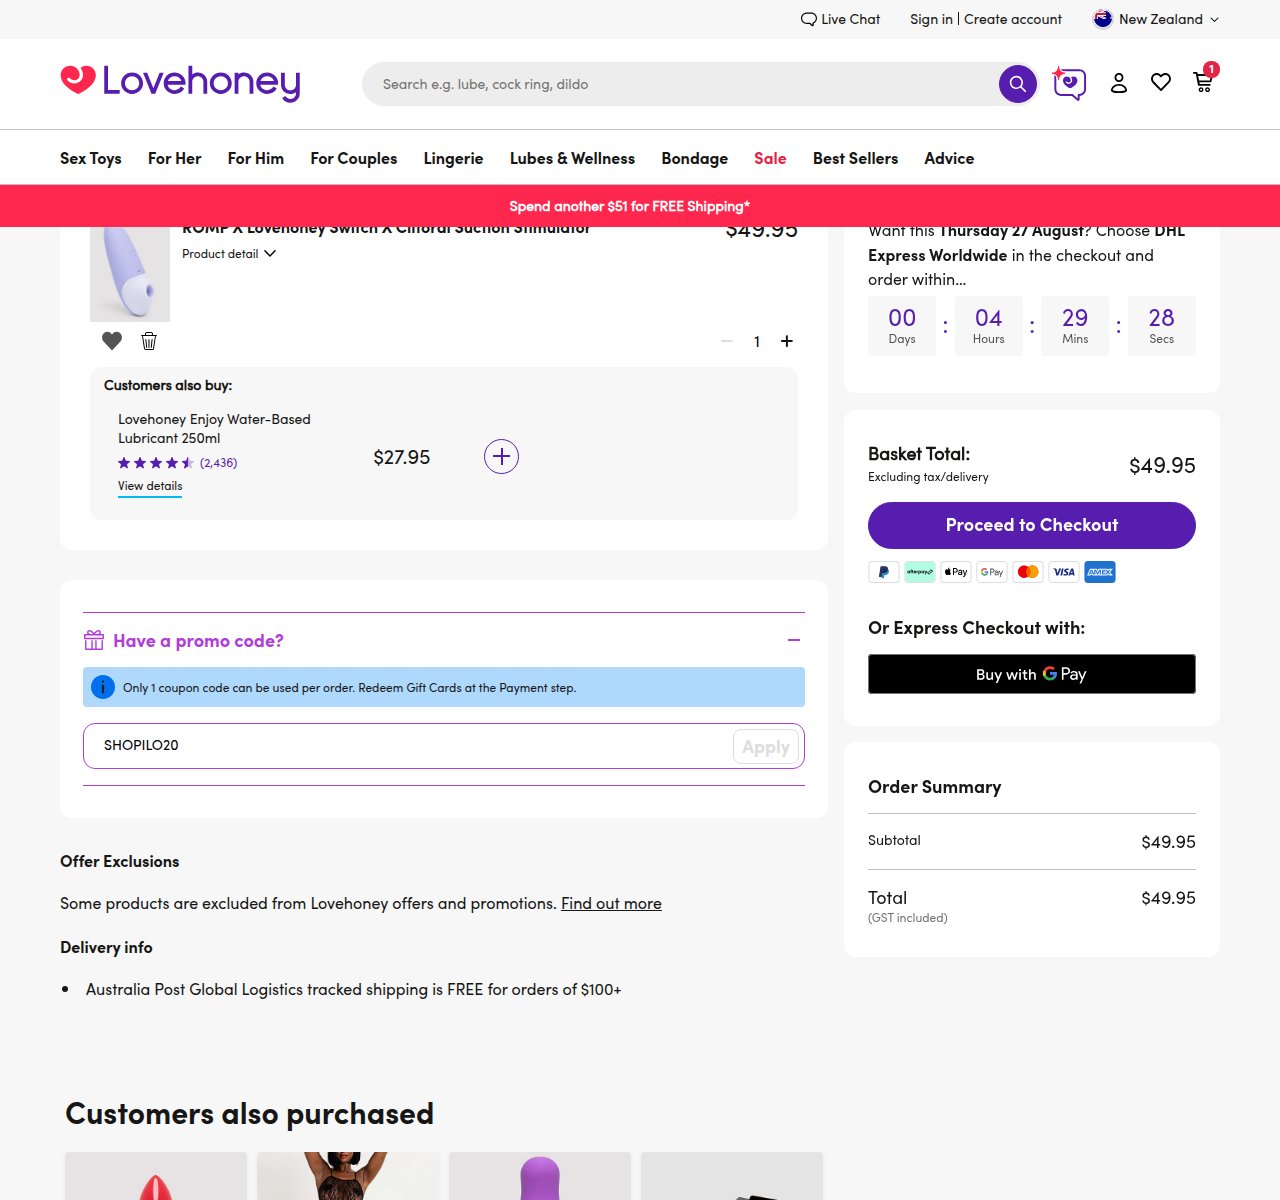This screenshot has height=1200, width=1280.
Task: Click Proceed to Checkout button
Action: click(x=1032, y=525)
